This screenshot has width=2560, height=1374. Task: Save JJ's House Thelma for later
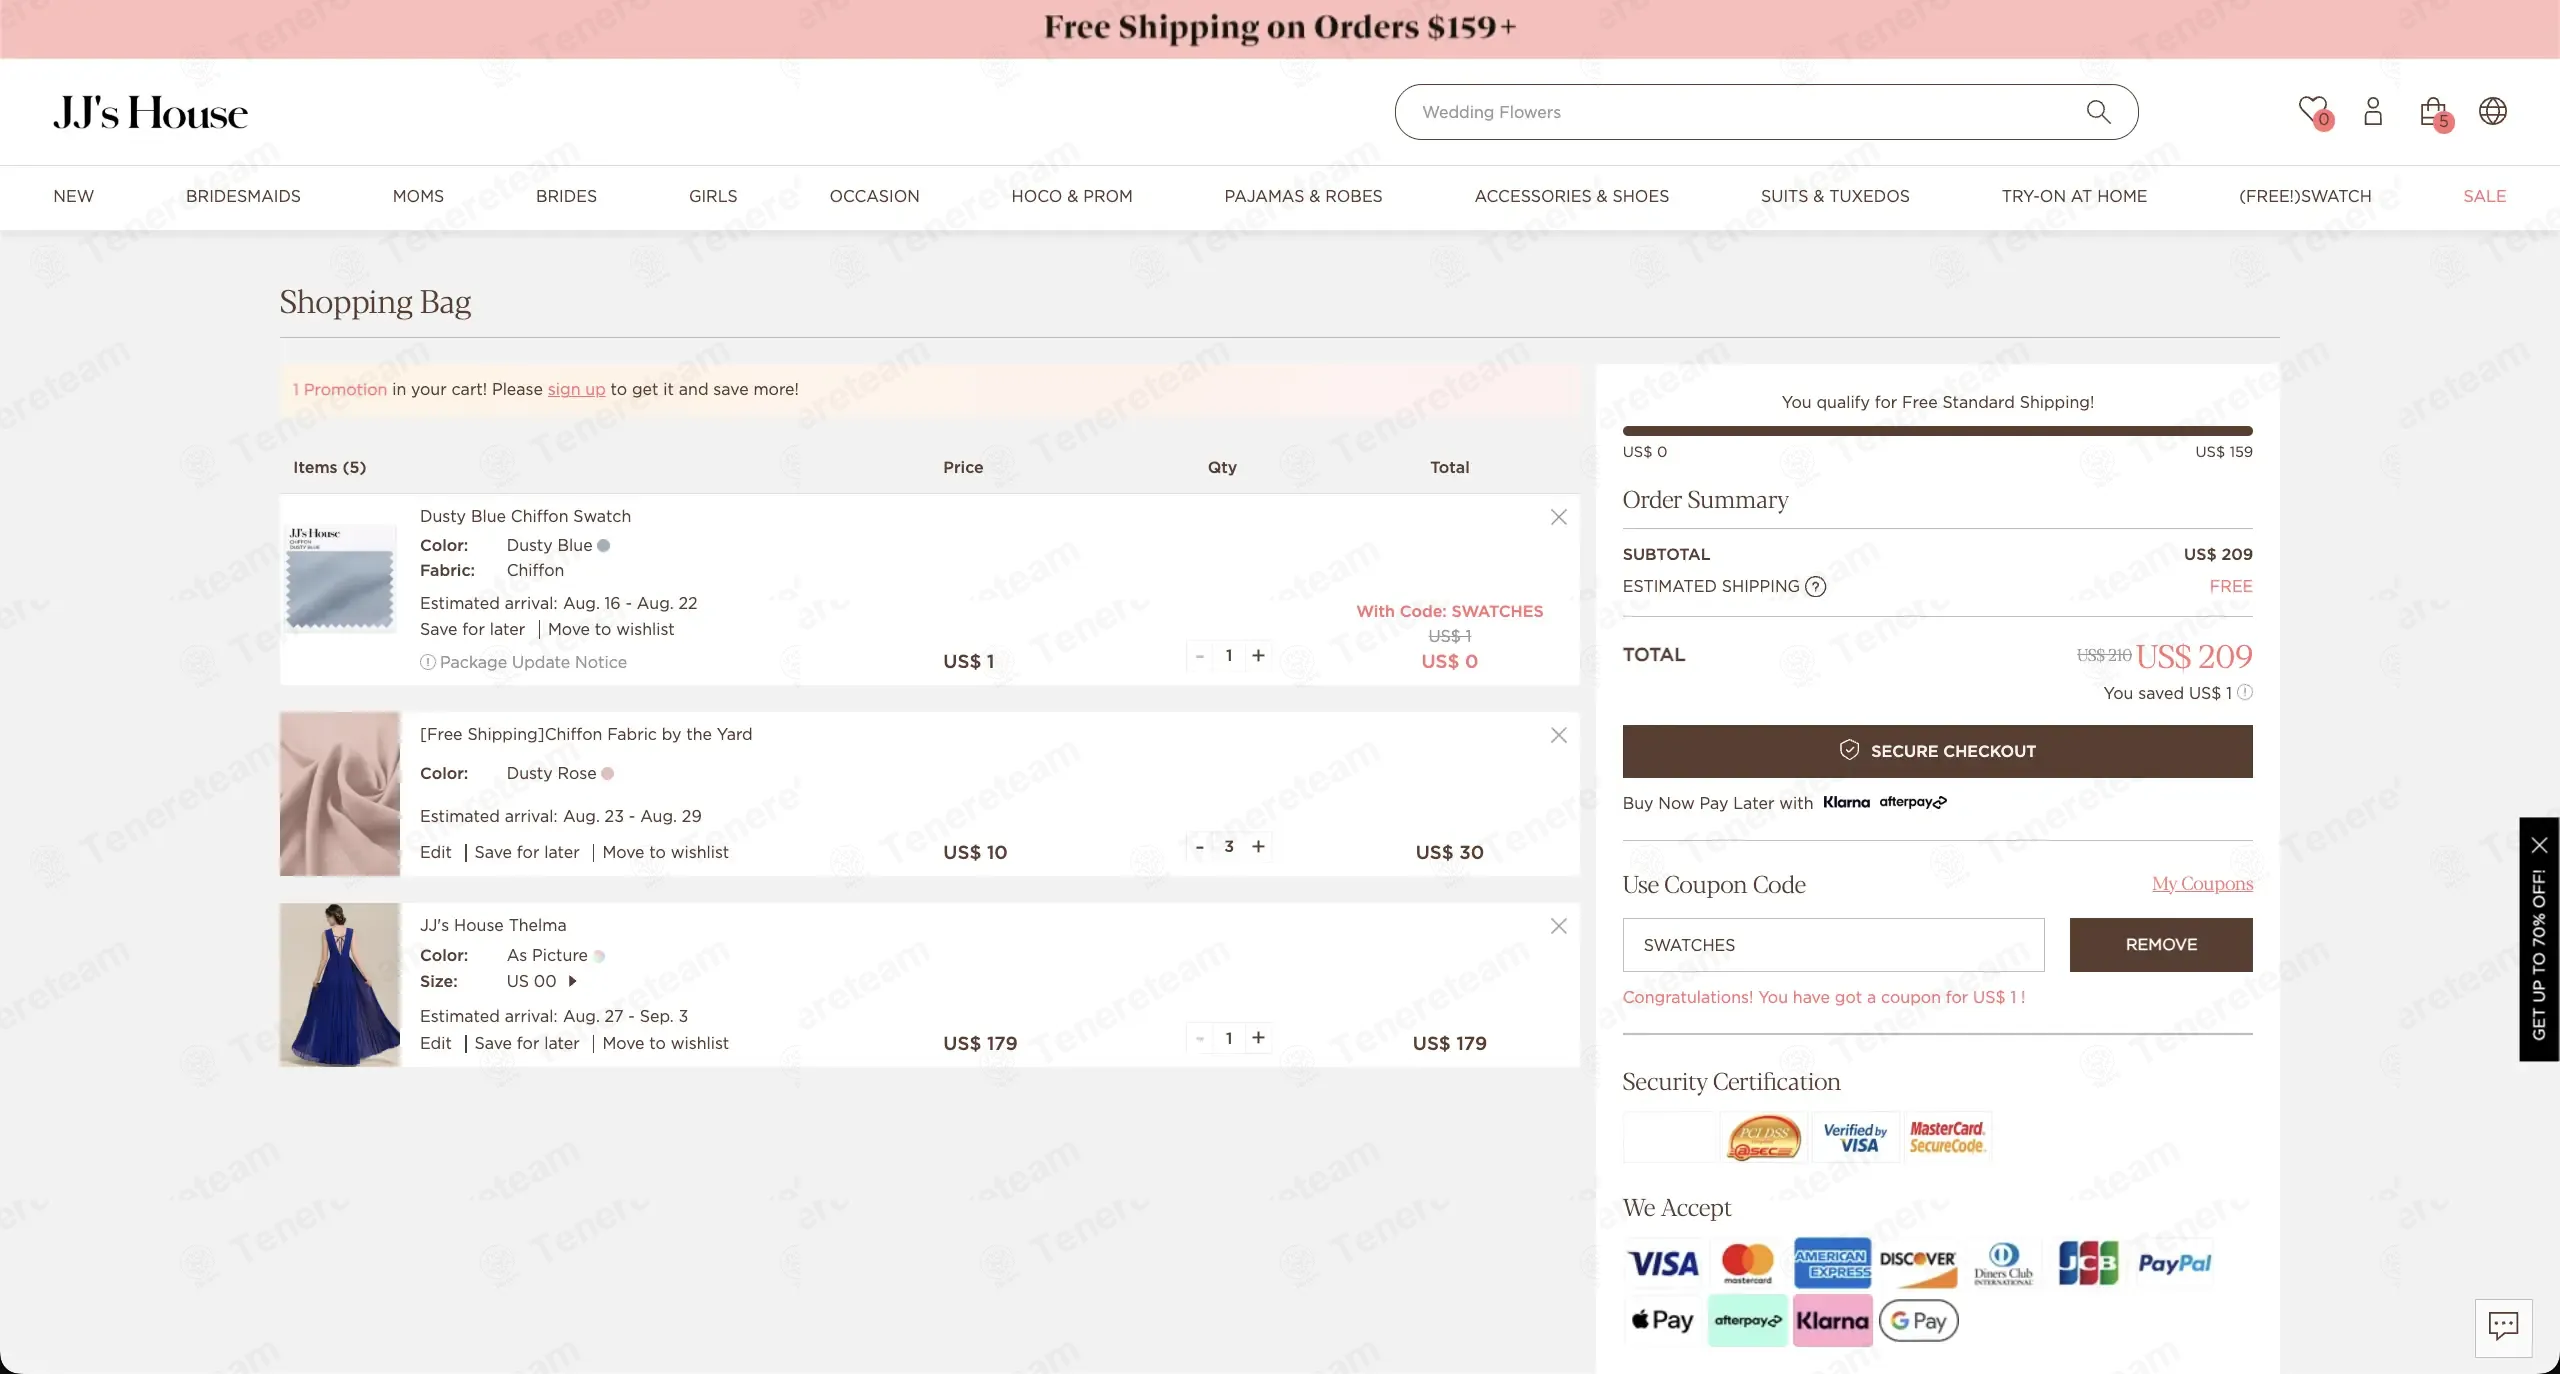[527, 1043]
